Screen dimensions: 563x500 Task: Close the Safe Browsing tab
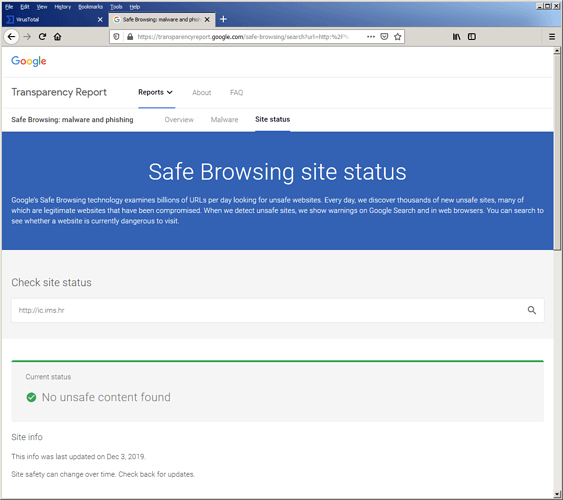(x=207, y=19)
